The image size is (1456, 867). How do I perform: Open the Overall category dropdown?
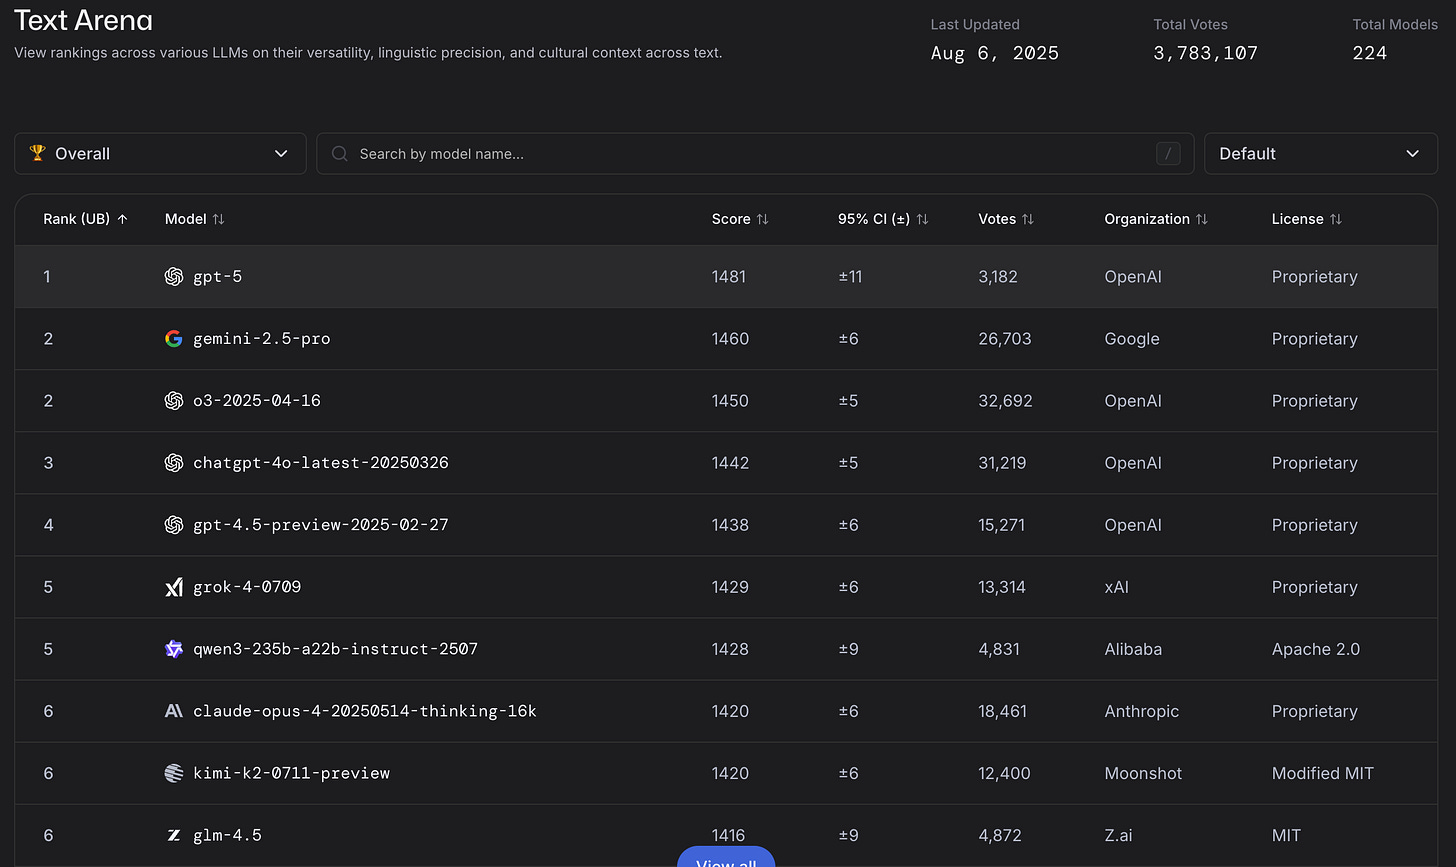pyautogui.click(x=160, y=153)
